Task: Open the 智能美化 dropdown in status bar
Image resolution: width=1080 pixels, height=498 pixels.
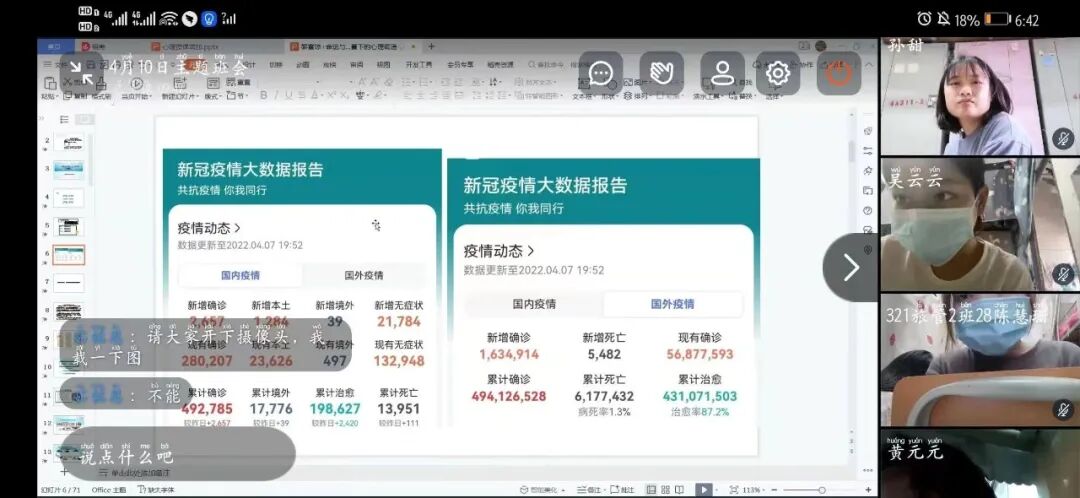Action: 542,490
